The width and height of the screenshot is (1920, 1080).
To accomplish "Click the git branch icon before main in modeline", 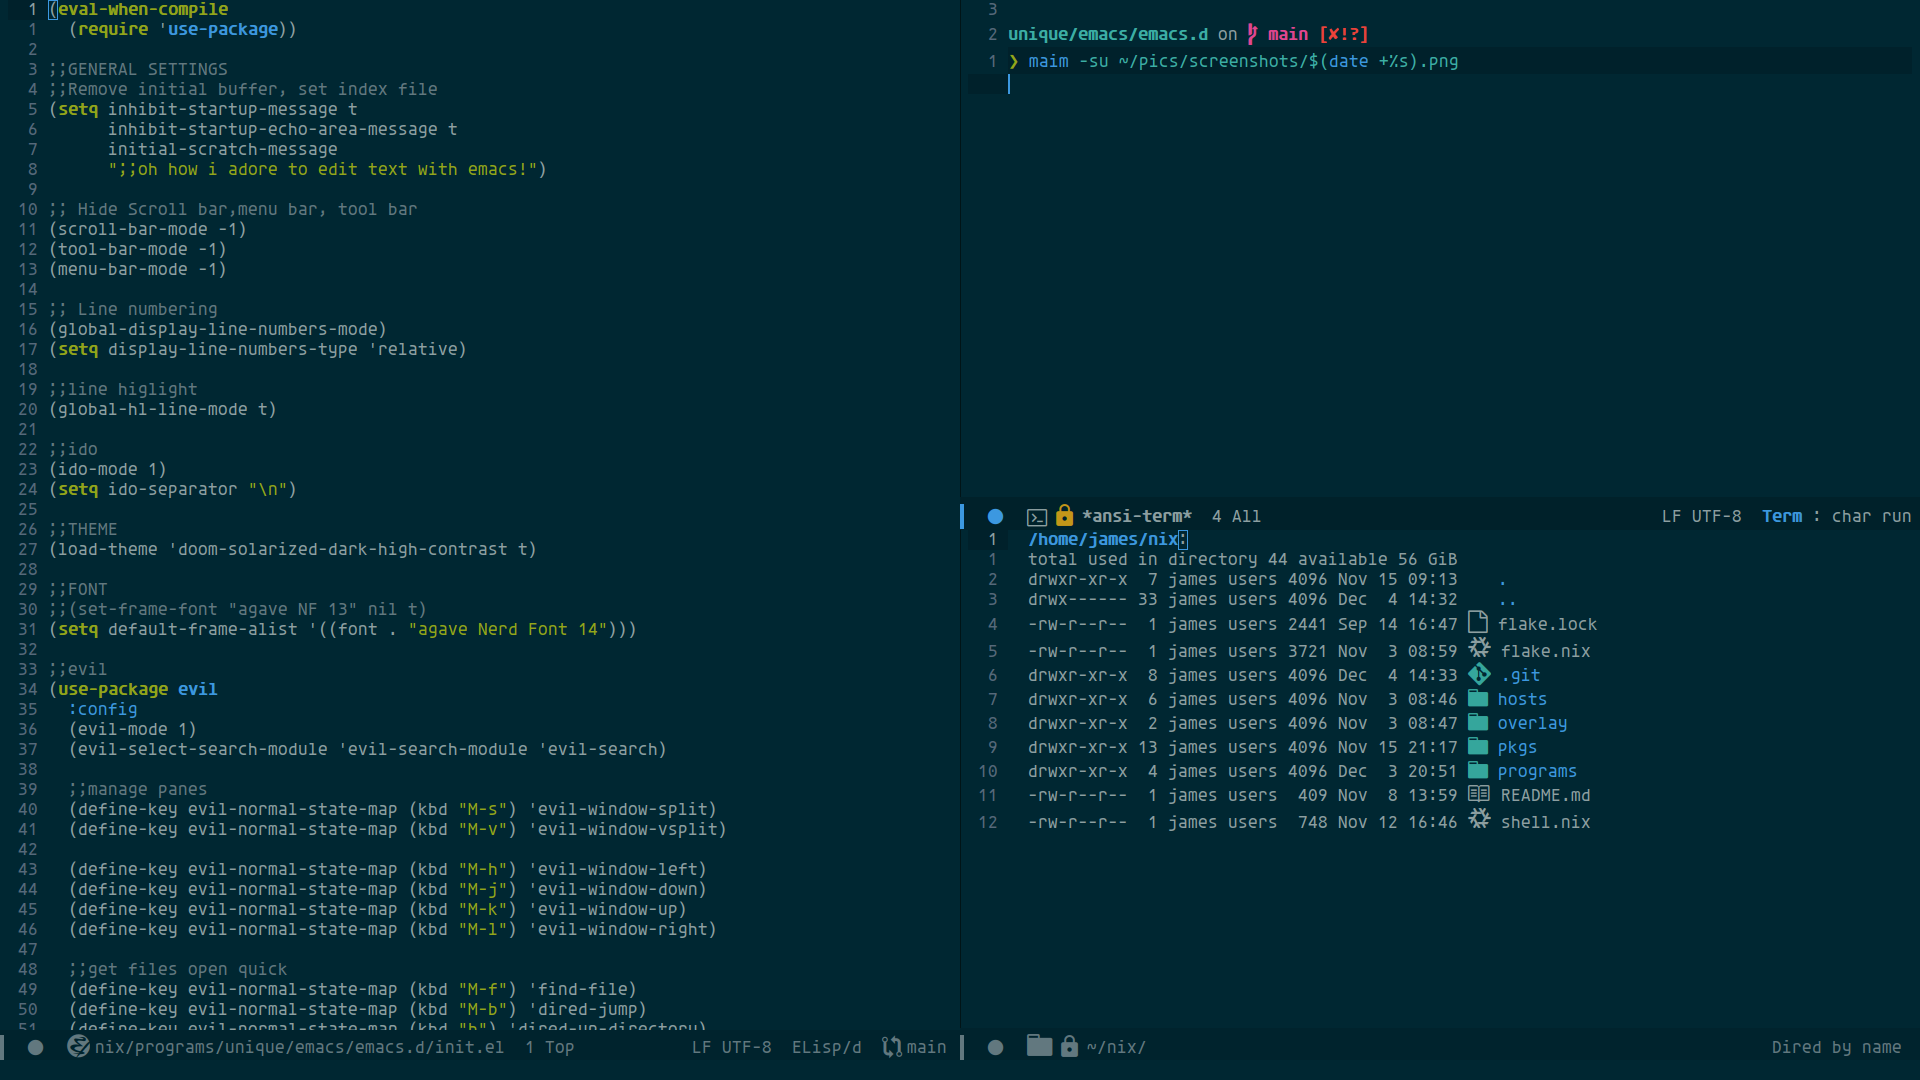I will (x=891, y=1047).
